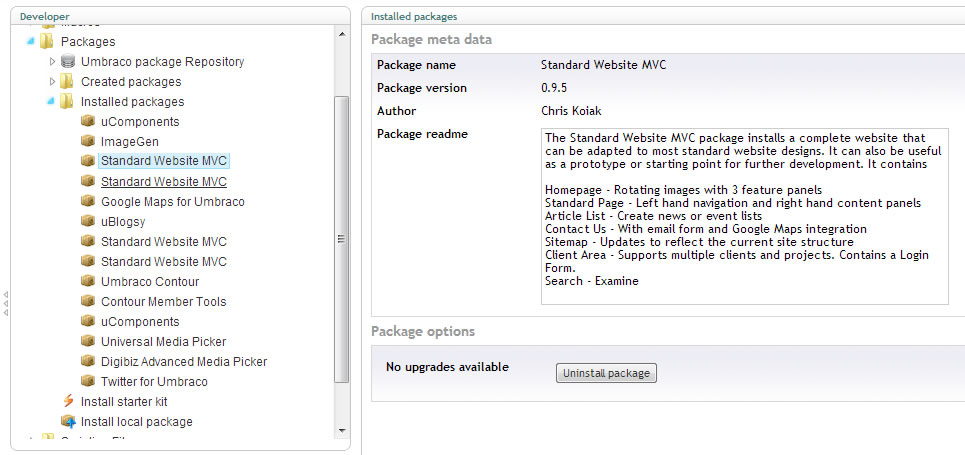Collapse the Packages tree node arrow
965x455 pixels.
30,42
